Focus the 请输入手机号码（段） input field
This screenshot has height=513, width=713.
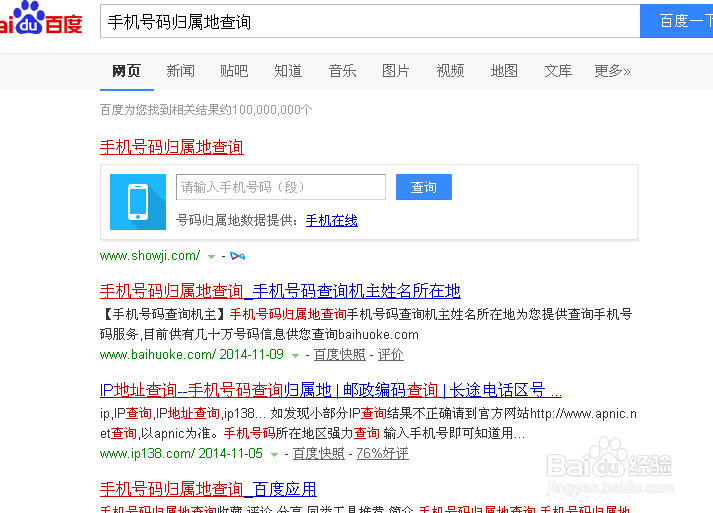(281, 187)
